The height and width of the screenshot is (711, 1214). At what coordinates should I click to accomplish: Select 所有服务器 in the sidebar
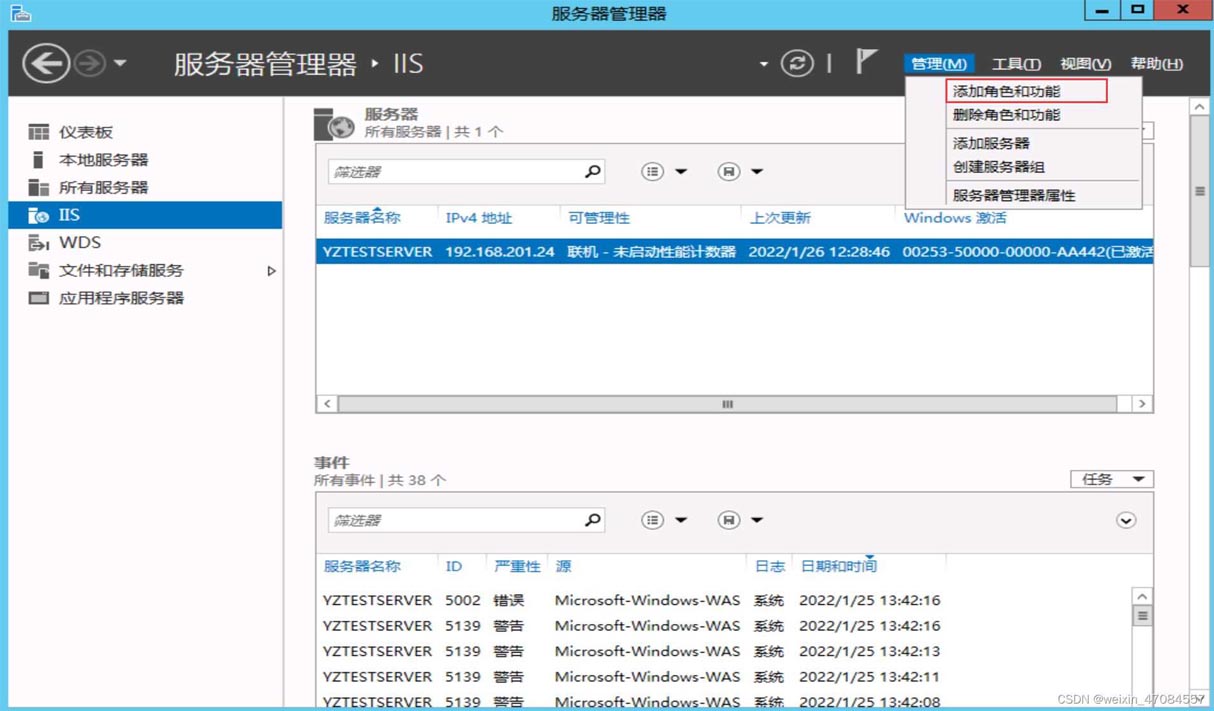pos(103,188)
